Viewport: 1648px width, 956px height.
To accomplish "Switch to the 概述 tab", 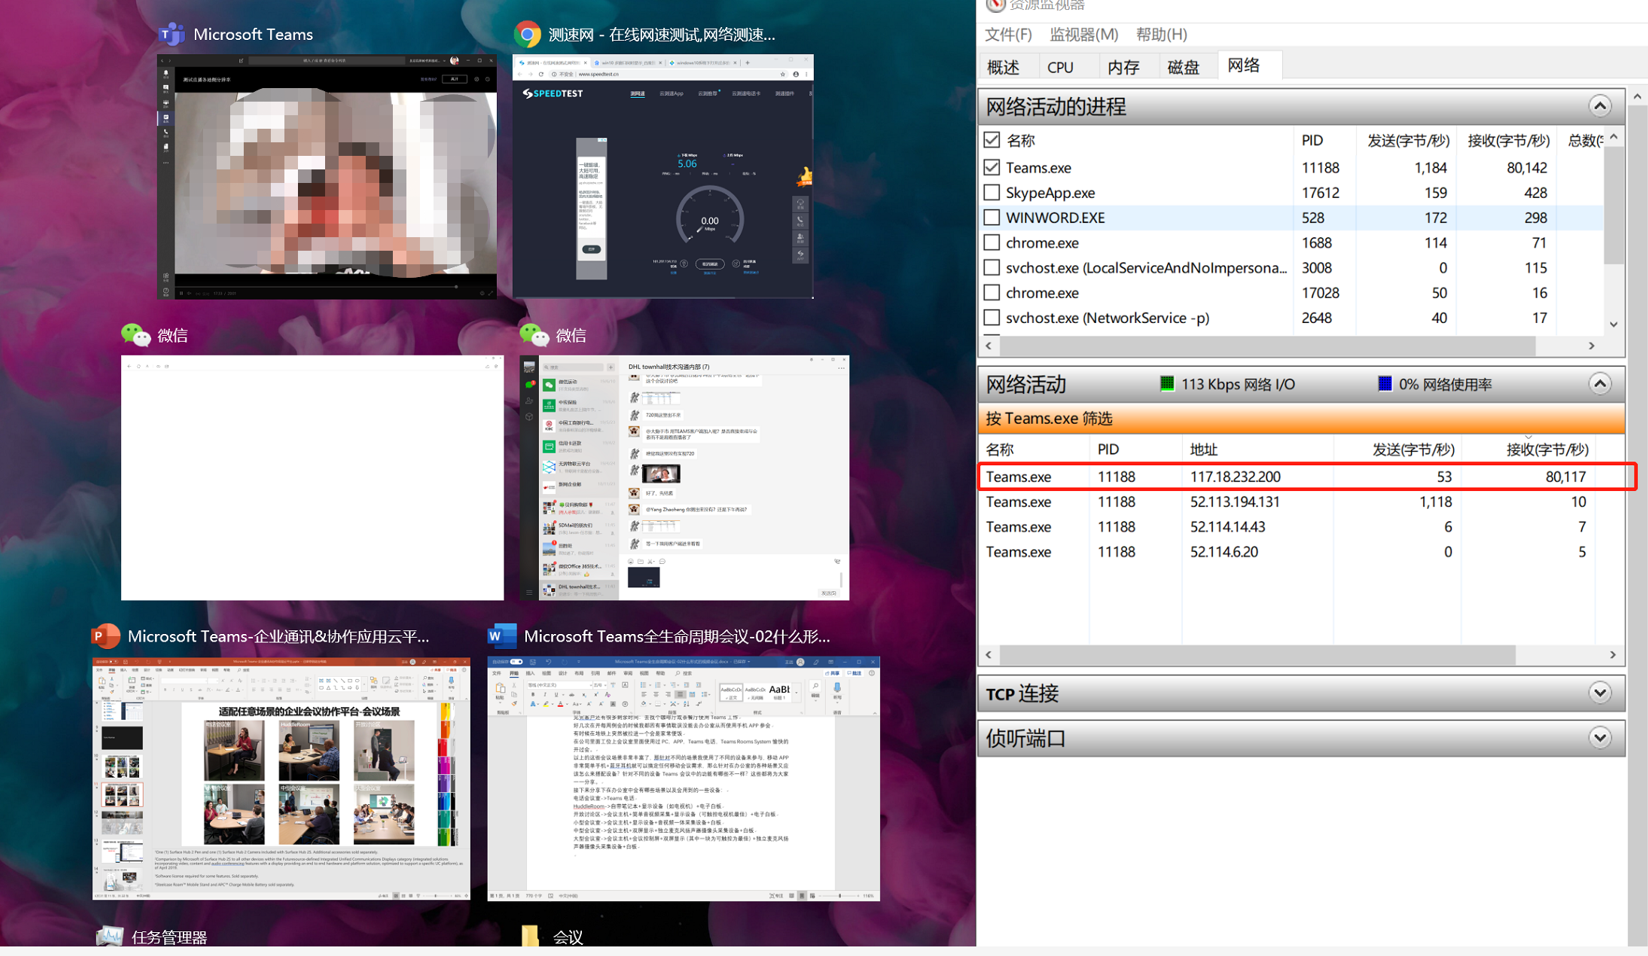I will pos(1003,67).
